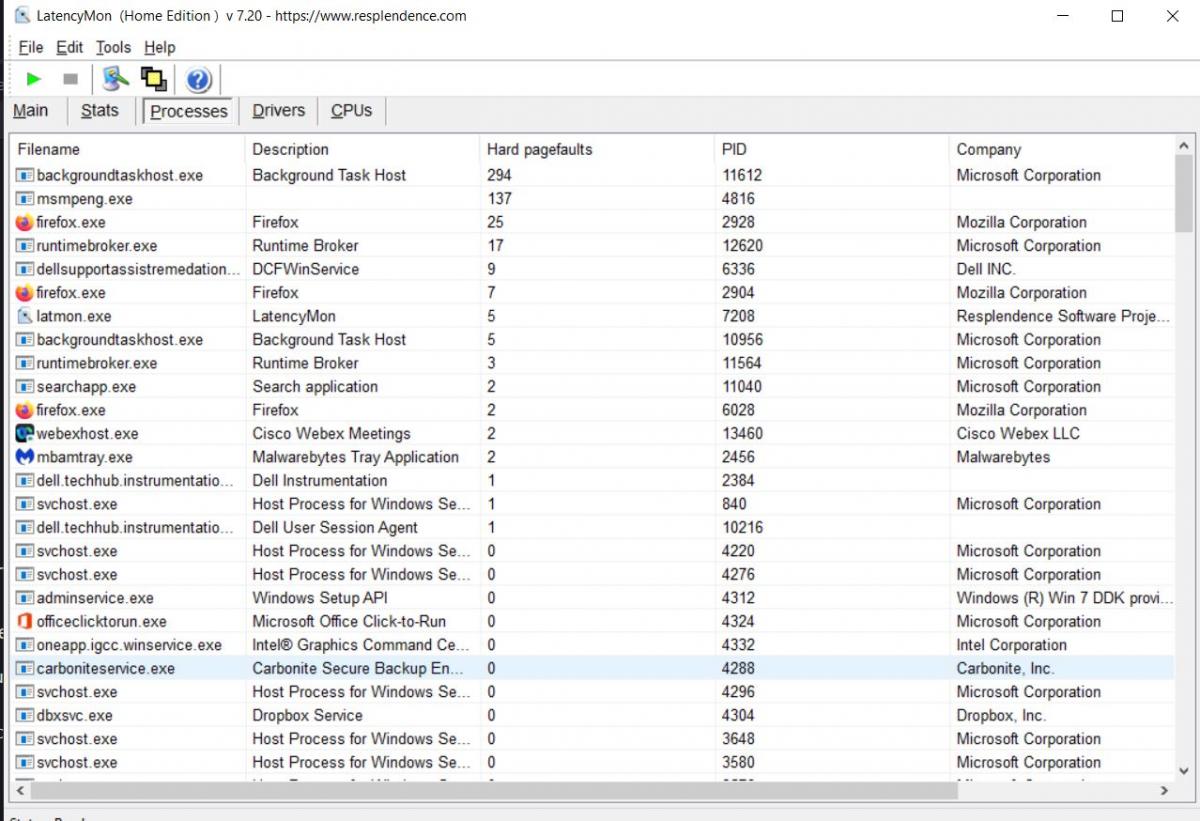This screenshot has height=821, width=1200.
Task: Select the 'Malwarebytes Tray Application' description cell
Action: coord(355,457)
